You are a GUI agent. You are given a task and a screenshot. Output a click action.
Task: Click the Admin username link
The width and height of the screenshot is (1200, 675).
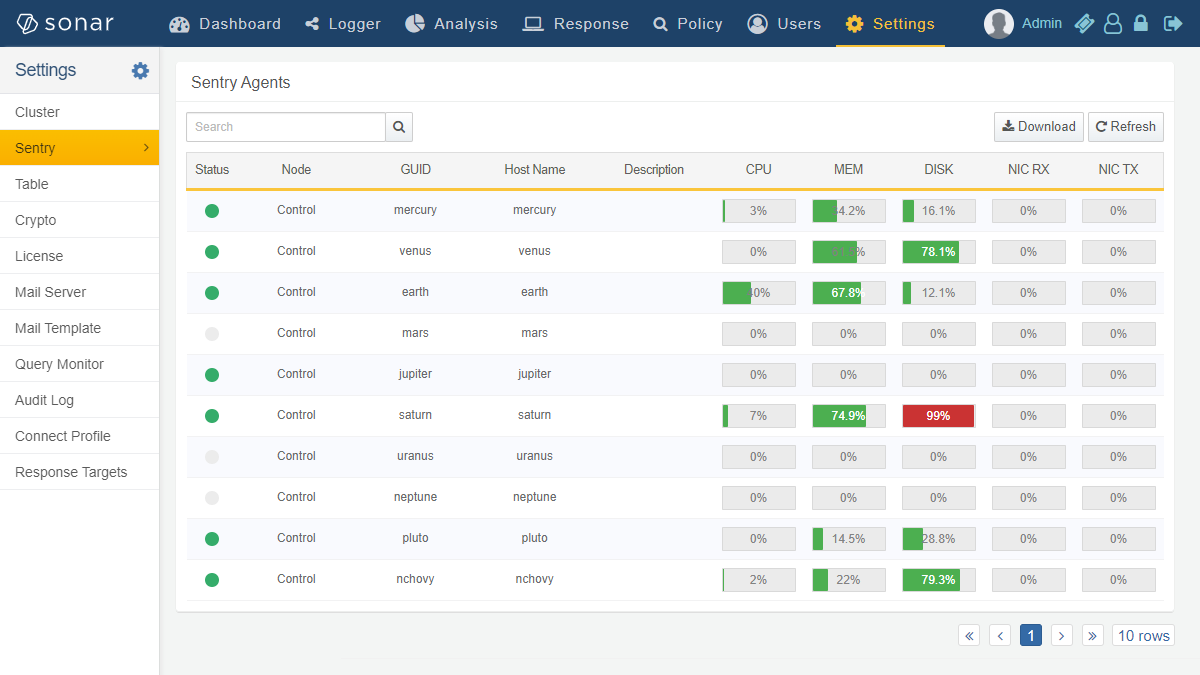(x=1042, y=23)
